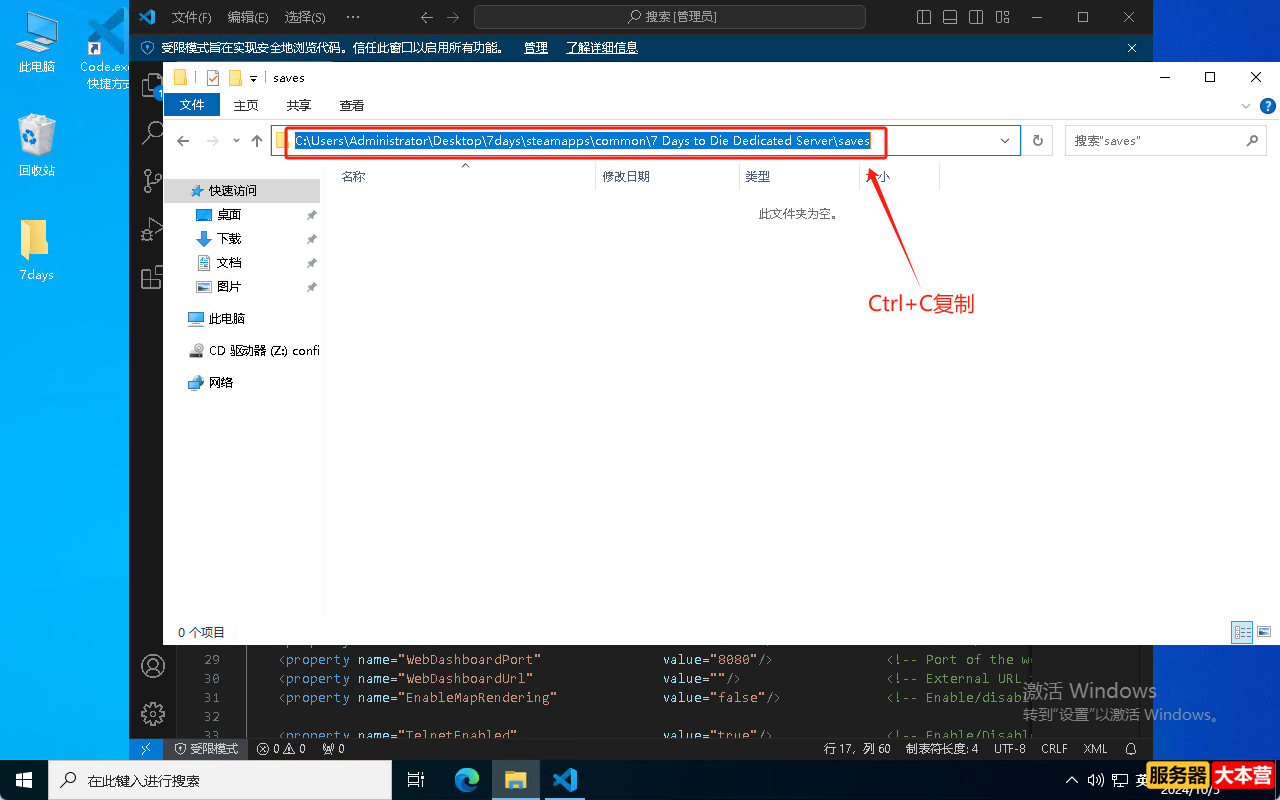Open VS Code Explorer activity bar icon
The image size is (1280, 800).
[152, 84]
